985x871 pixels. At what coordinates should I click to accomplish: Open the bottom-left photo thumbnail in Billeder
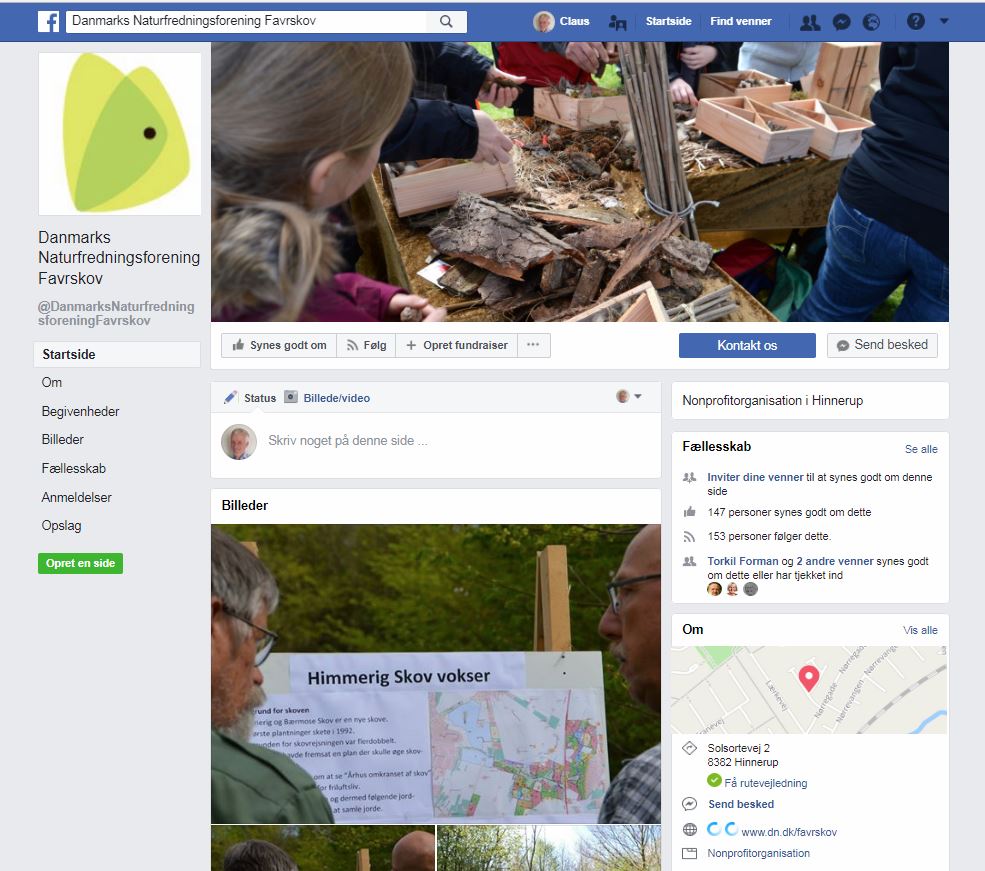323,848
